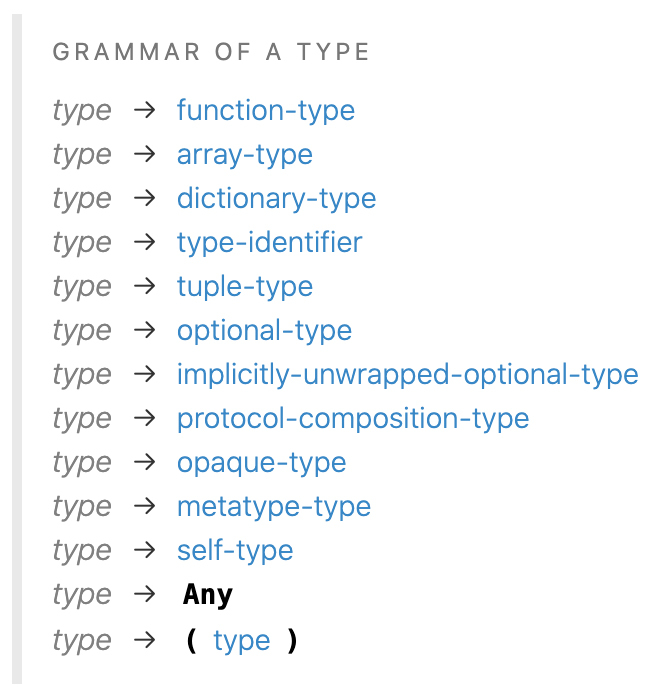Follow the metatype-type link
650x692 pixels.
[x=274, y=507]
